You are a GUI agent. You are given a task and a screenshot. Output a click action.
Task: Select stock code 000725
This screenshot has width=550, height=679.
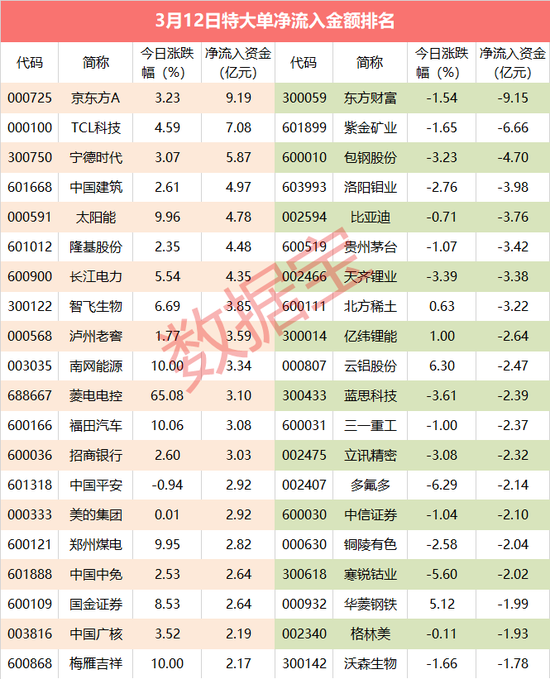point(29,98)
